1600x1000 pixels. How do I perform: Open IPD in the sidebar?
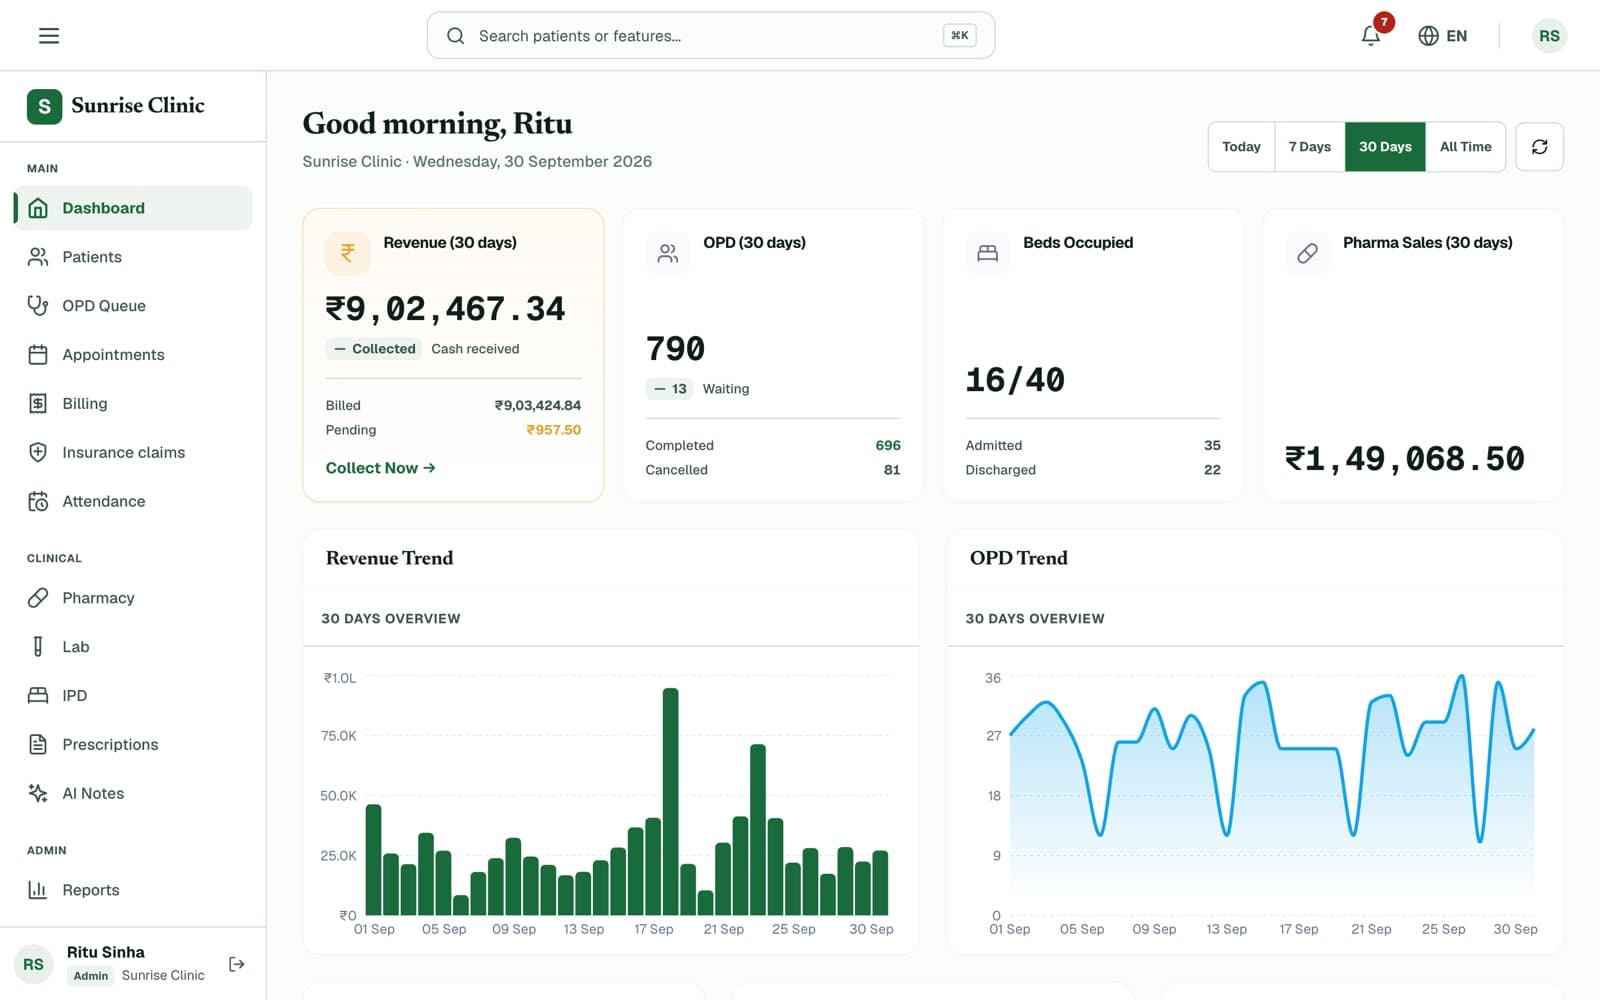pyautogui.click(x=133, y=696)
